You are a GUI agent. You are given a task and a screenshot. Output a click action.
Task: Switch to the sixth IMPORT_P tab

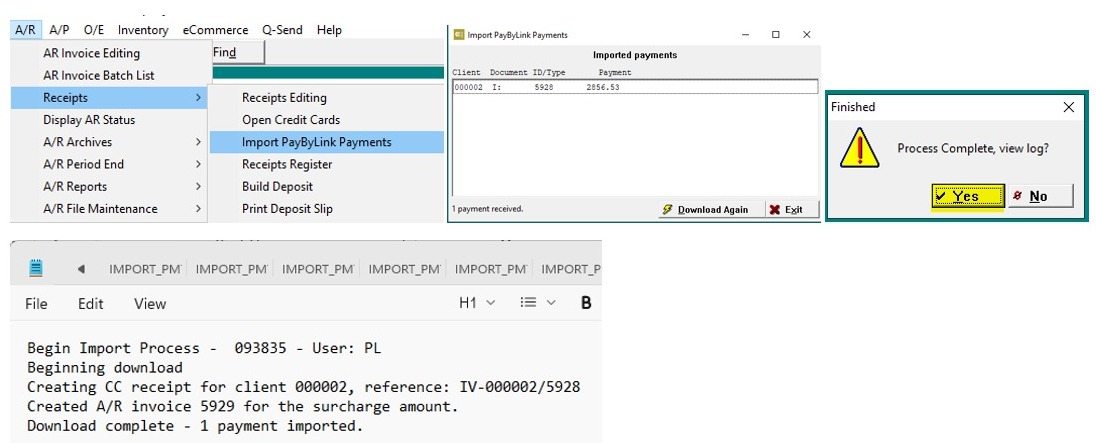point(570,269)
